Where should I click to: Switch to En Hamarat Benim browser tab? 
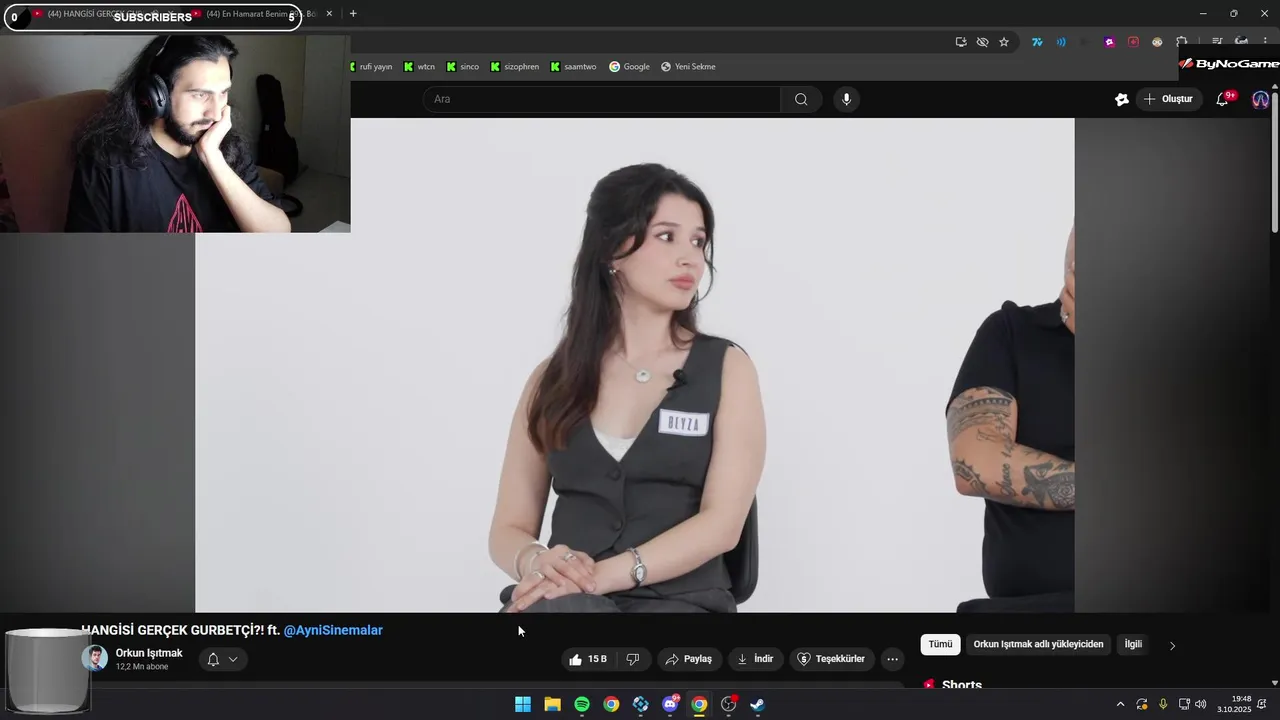click(x=260, y=14)
